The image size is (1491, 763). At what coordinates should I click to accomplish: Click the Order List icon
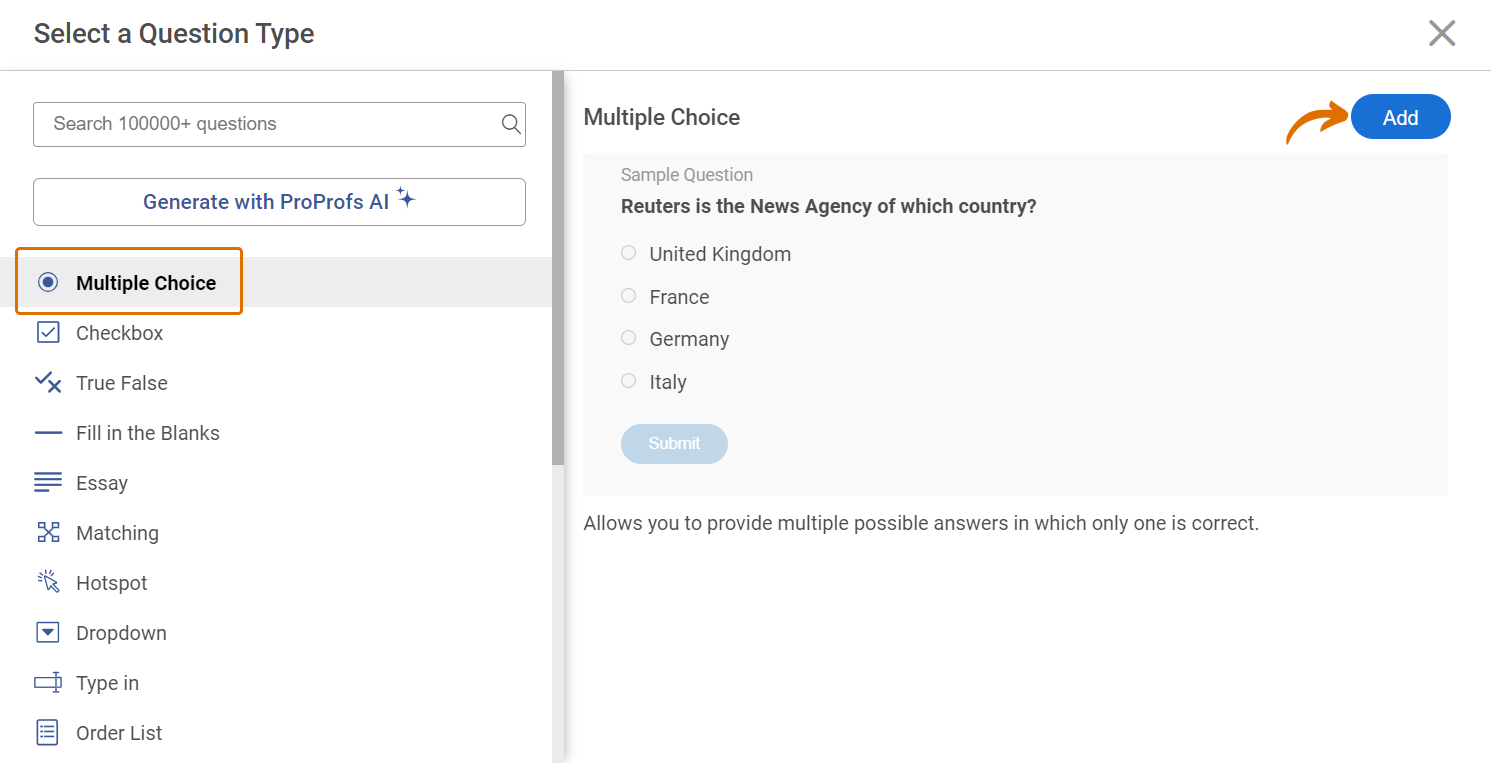[x=48, y=733]
